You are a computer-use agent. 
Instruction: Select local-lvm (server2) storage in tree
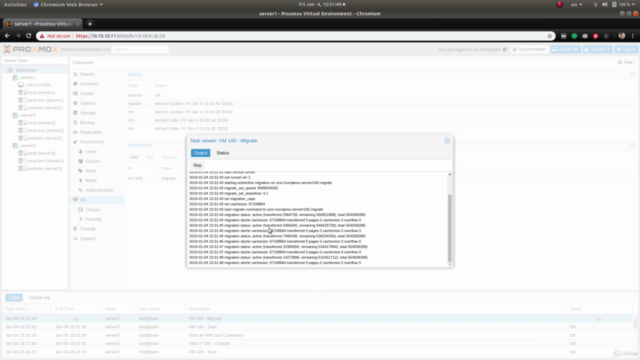(45, 131)
